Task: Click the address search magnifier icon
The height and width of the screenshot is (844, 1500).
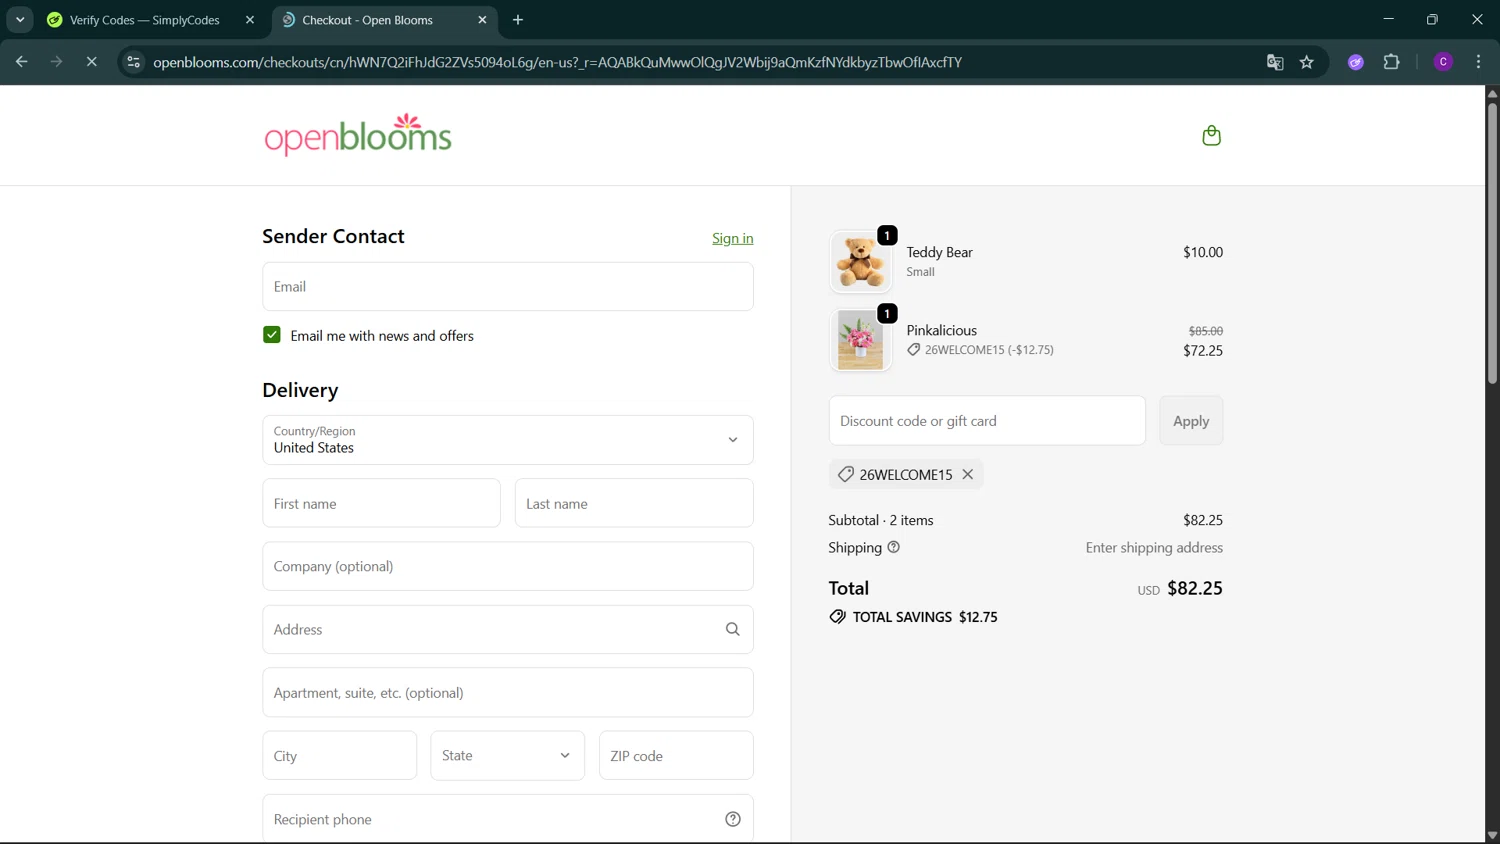Action: pyautogui.click(x=733, y=629)
